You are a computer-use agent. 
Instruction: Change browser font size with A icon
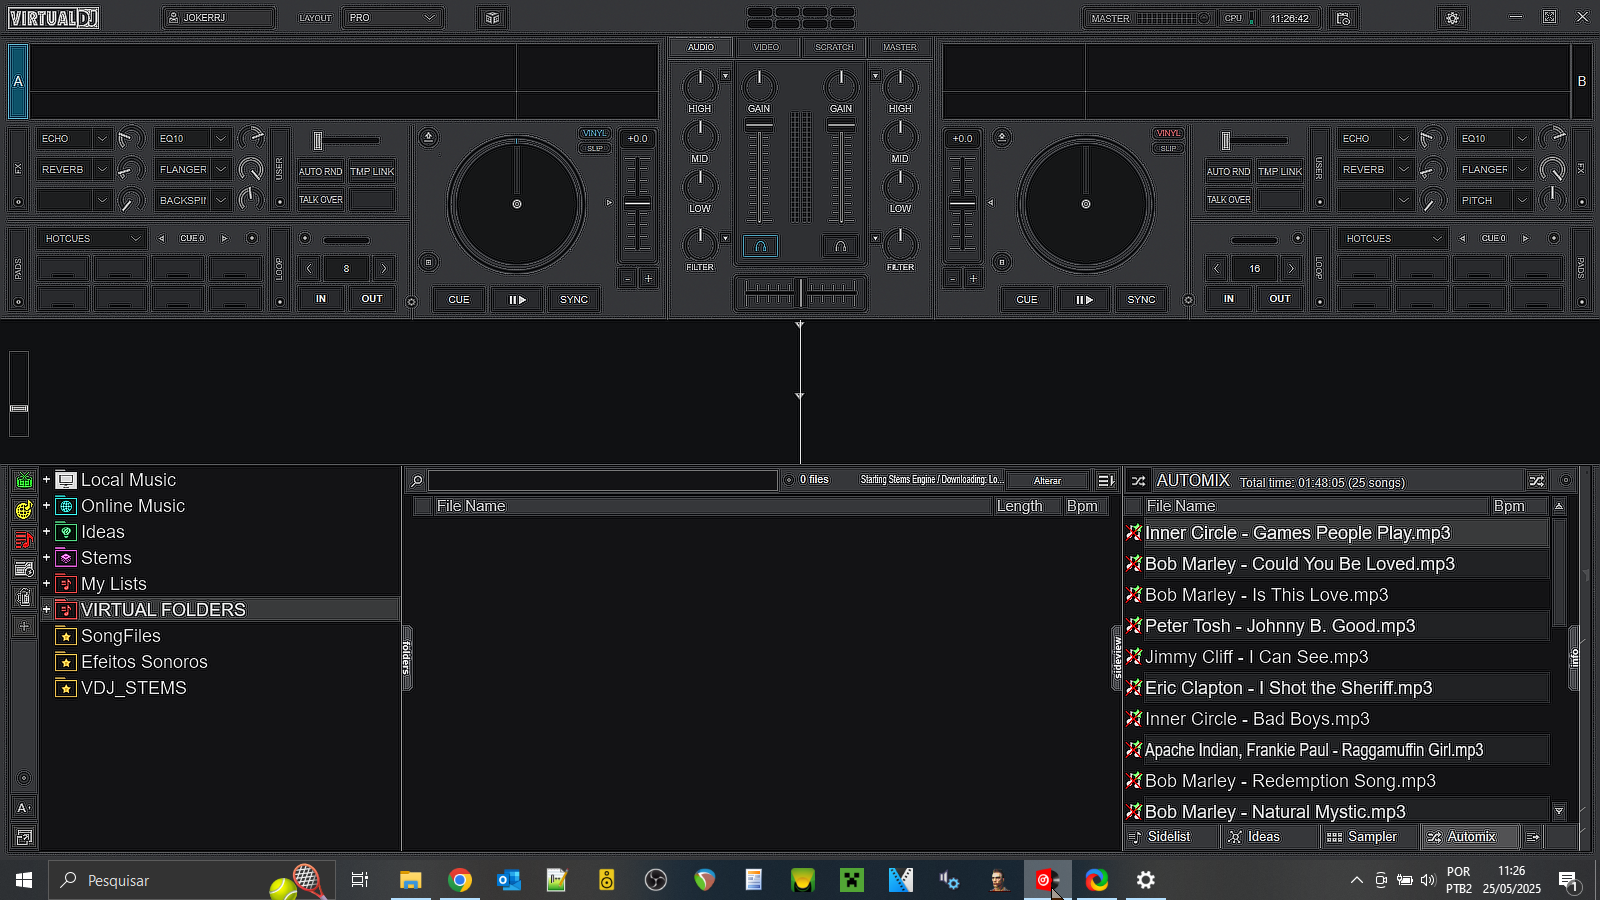(x=24, y=808)
